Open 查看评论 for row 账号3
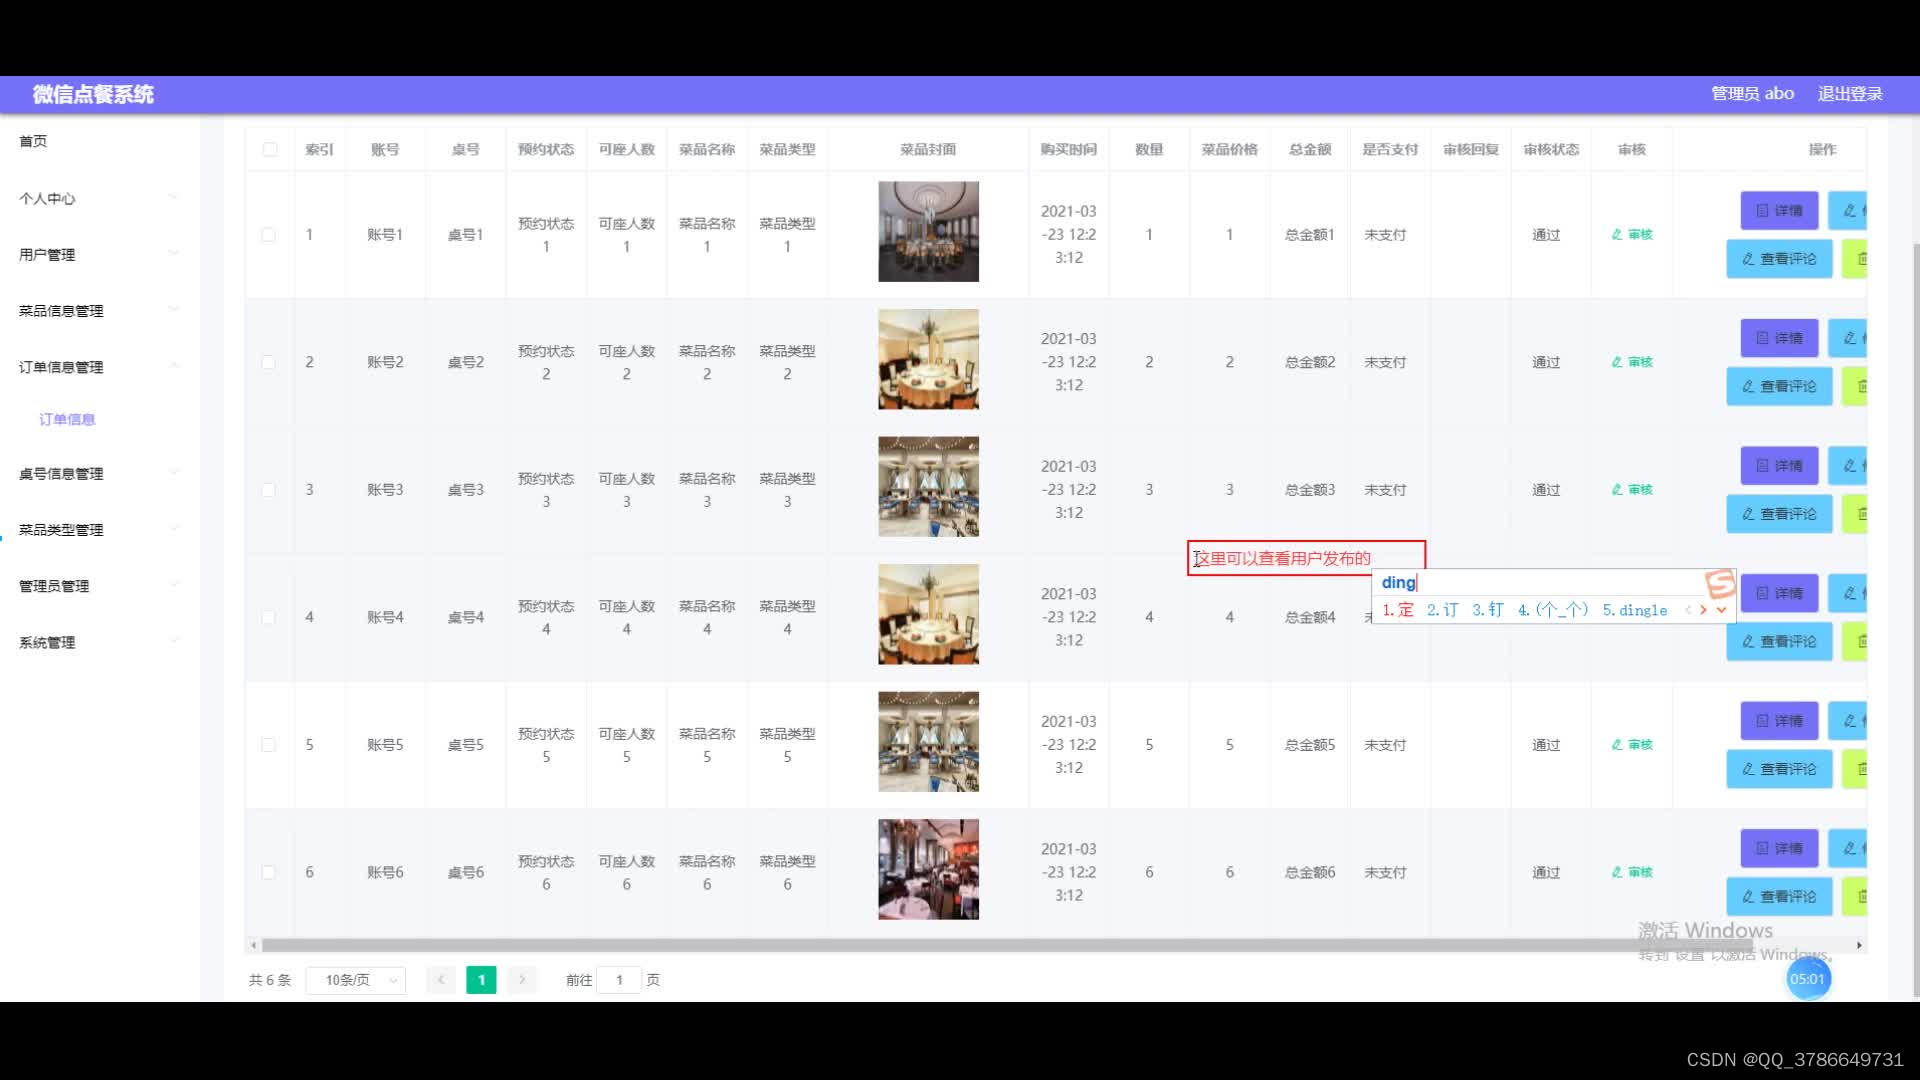The width and height of the screenshot is (1920, 1080). click(x=1779, y=514)
